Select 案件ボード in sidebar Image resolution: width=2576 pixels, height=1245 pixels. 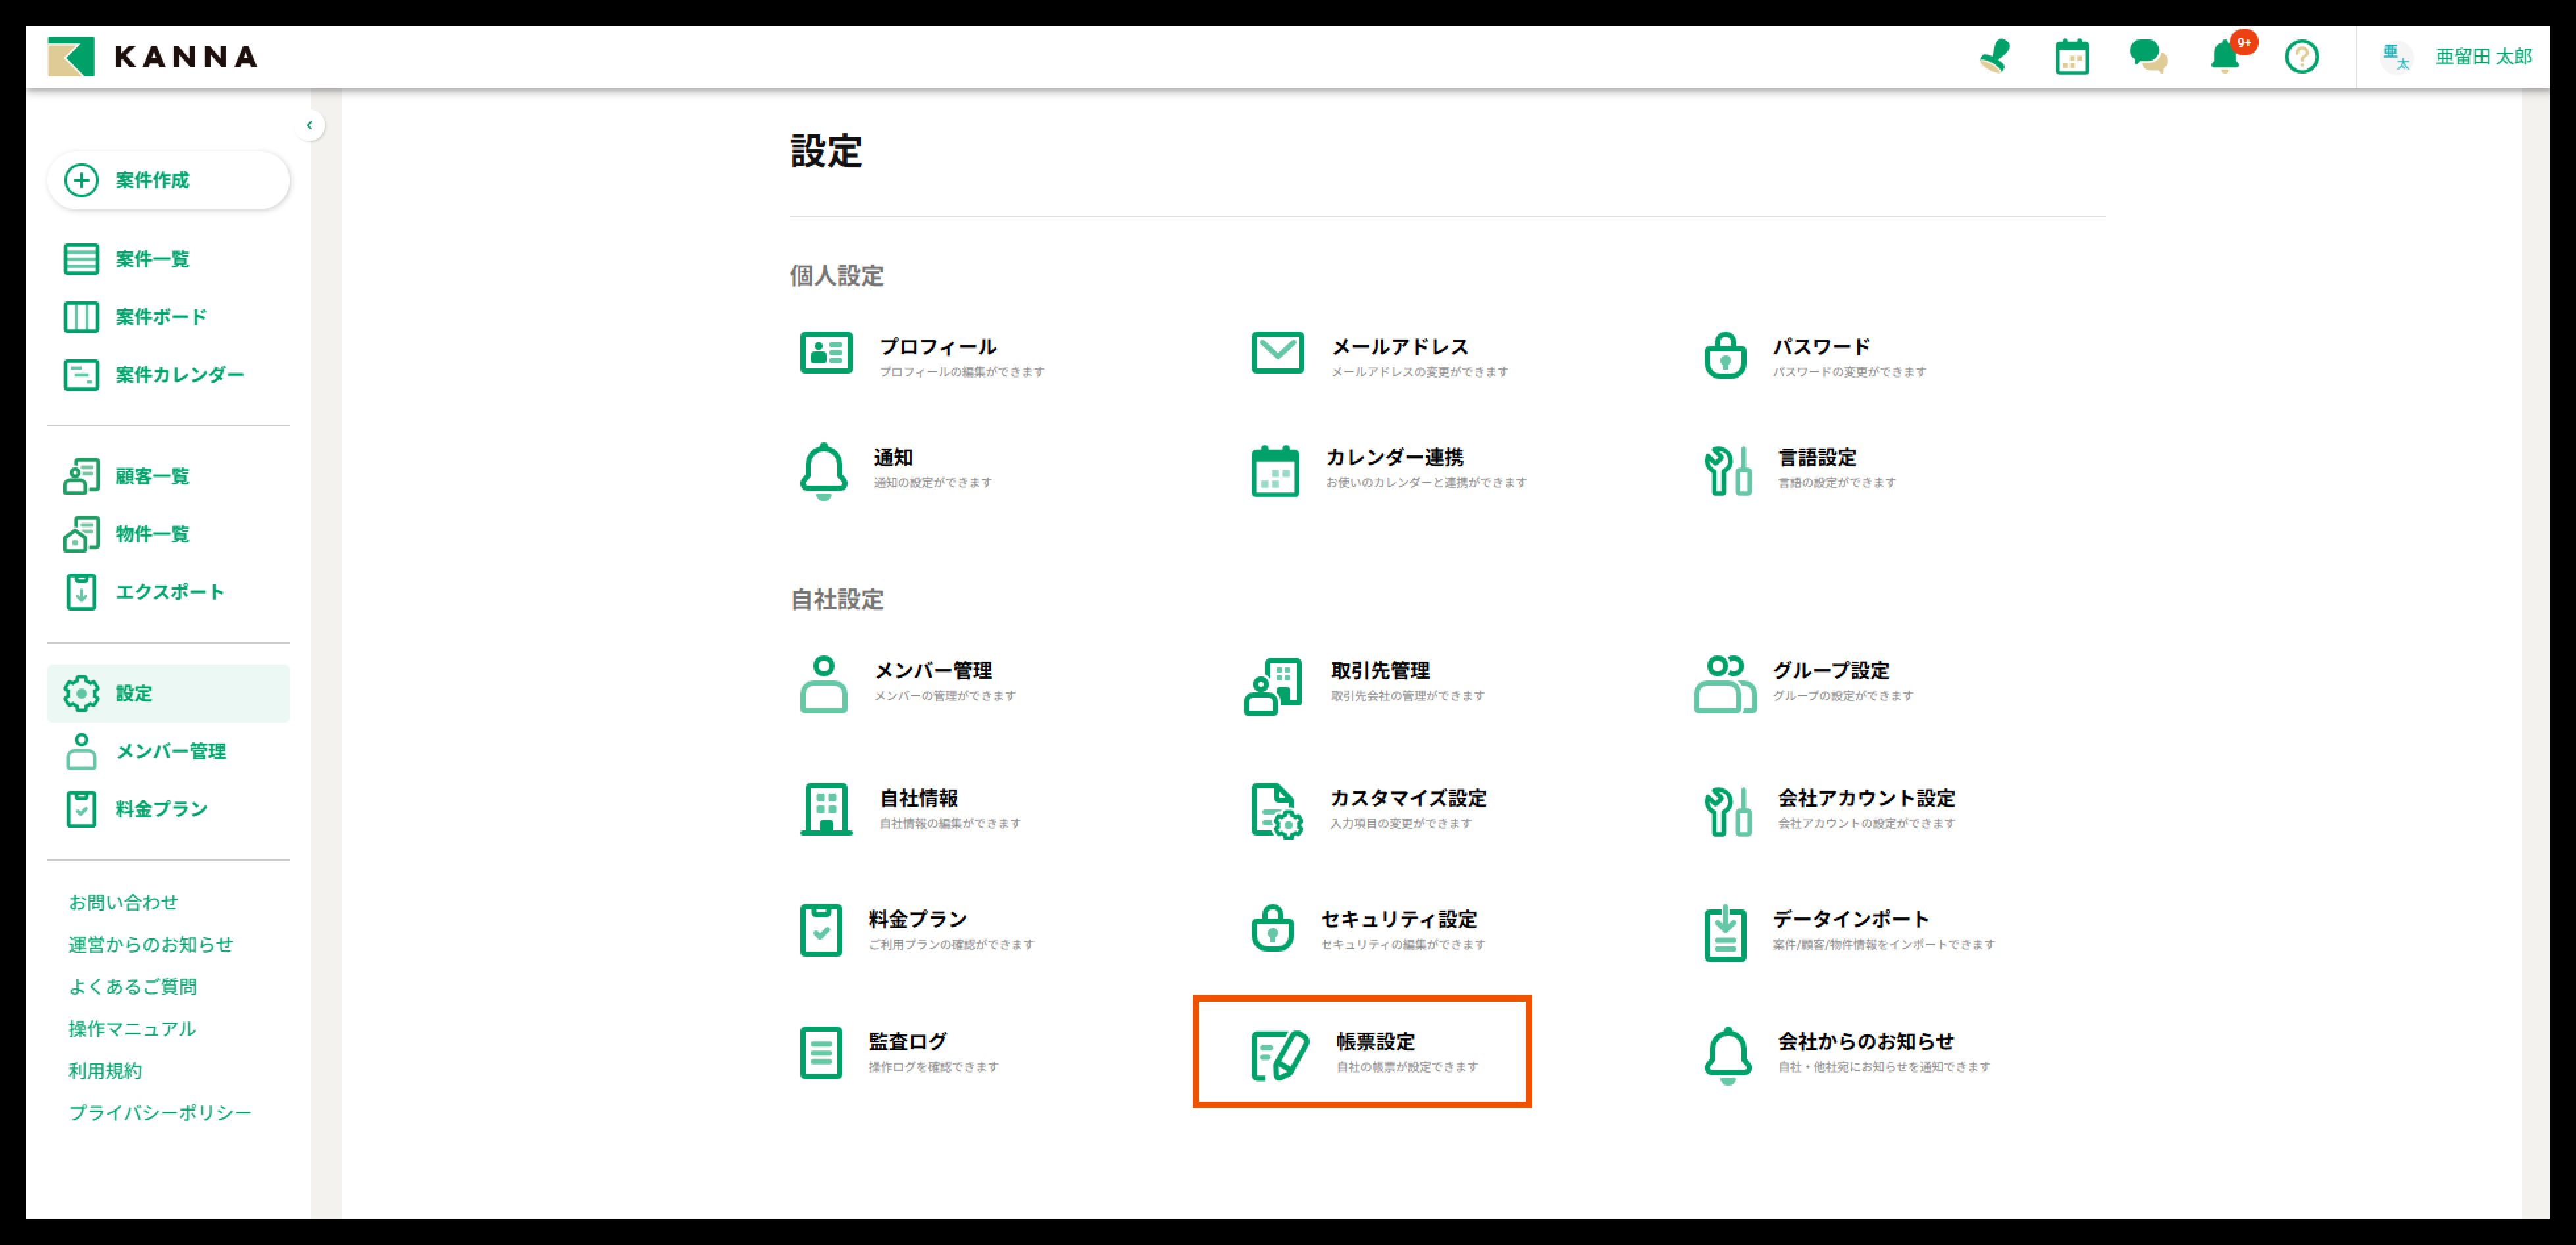[x=160, y=317]
